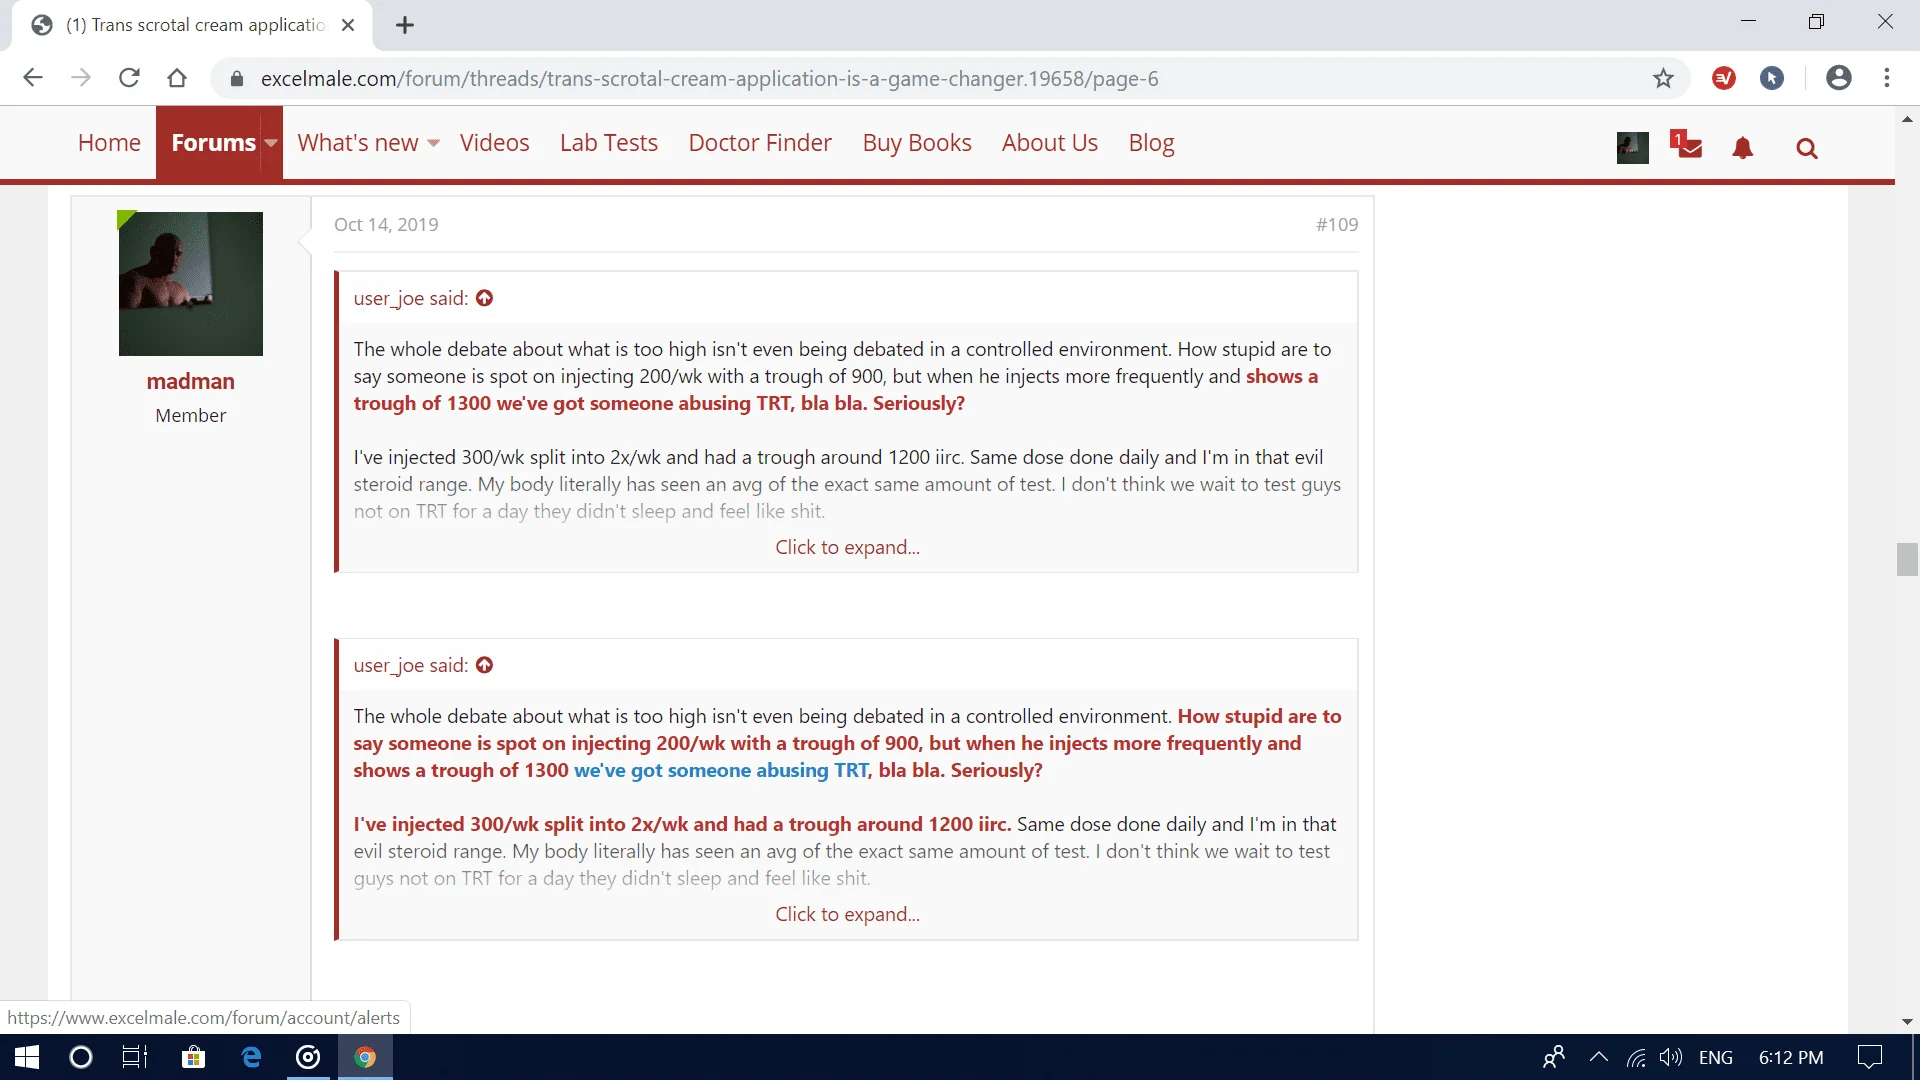Expand the second quoted post
1920x1080 pixels.
point(847,914)
